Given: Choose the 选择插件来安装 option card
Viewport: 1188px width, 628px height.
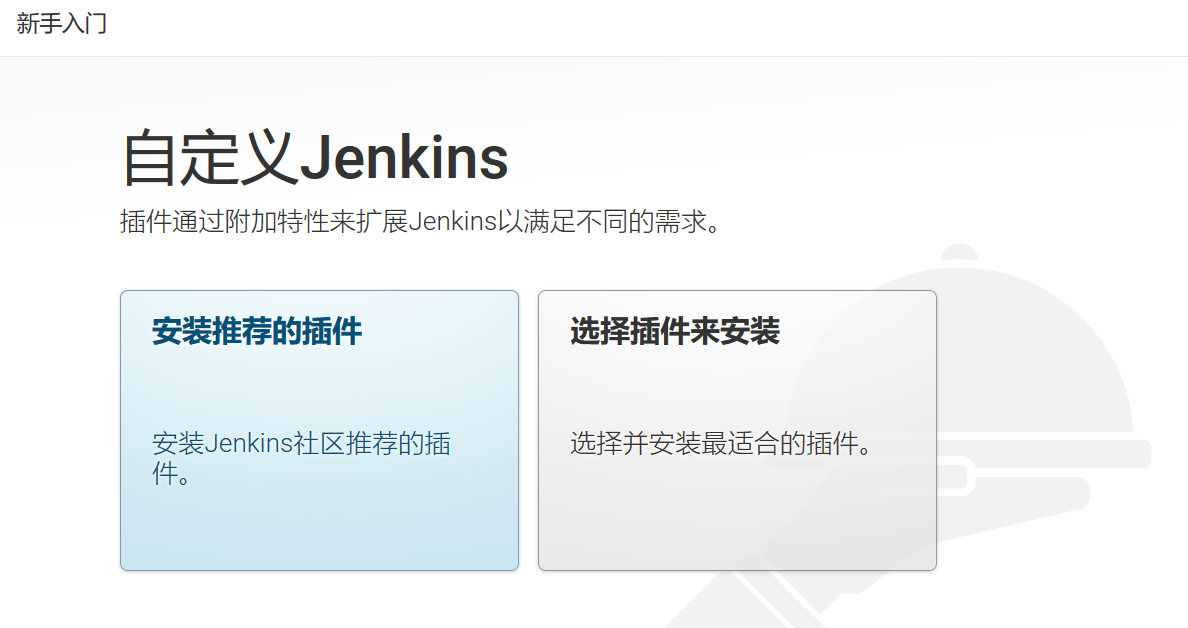Looking at the screenshot, I should 737,430.
